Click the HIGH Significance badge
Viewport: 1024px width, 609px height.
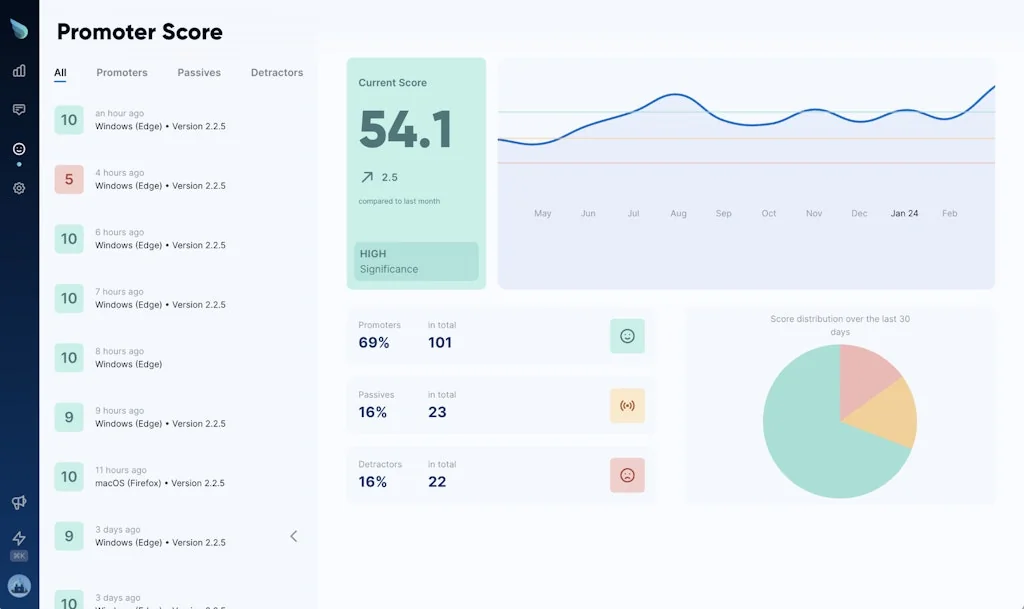(x=414, y=261)
